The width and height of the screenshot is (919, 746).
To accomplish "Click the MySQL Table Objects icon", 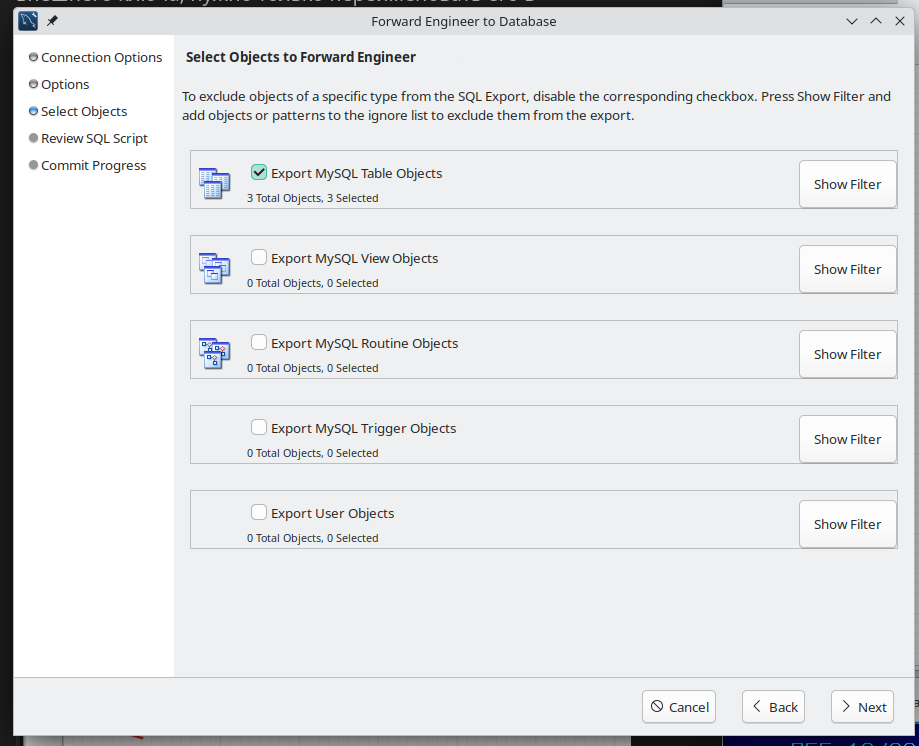I will [214, 183].
